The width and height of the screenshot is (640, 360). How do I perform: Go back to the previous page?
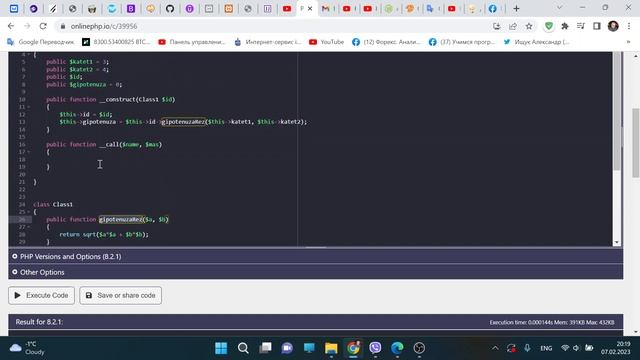pyautogui.click(x=11, y=26)
